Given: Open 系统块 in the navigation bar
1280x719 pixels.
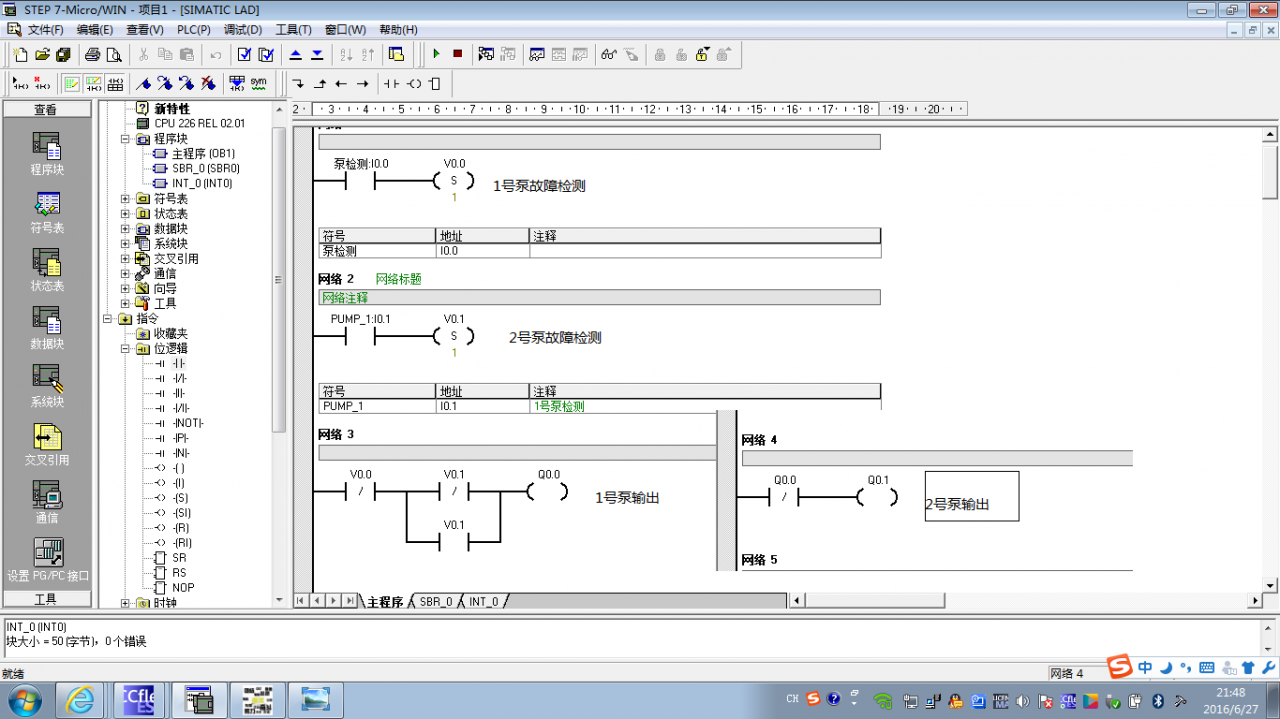Looking at the screenshot, I should [x=47, y=385].
